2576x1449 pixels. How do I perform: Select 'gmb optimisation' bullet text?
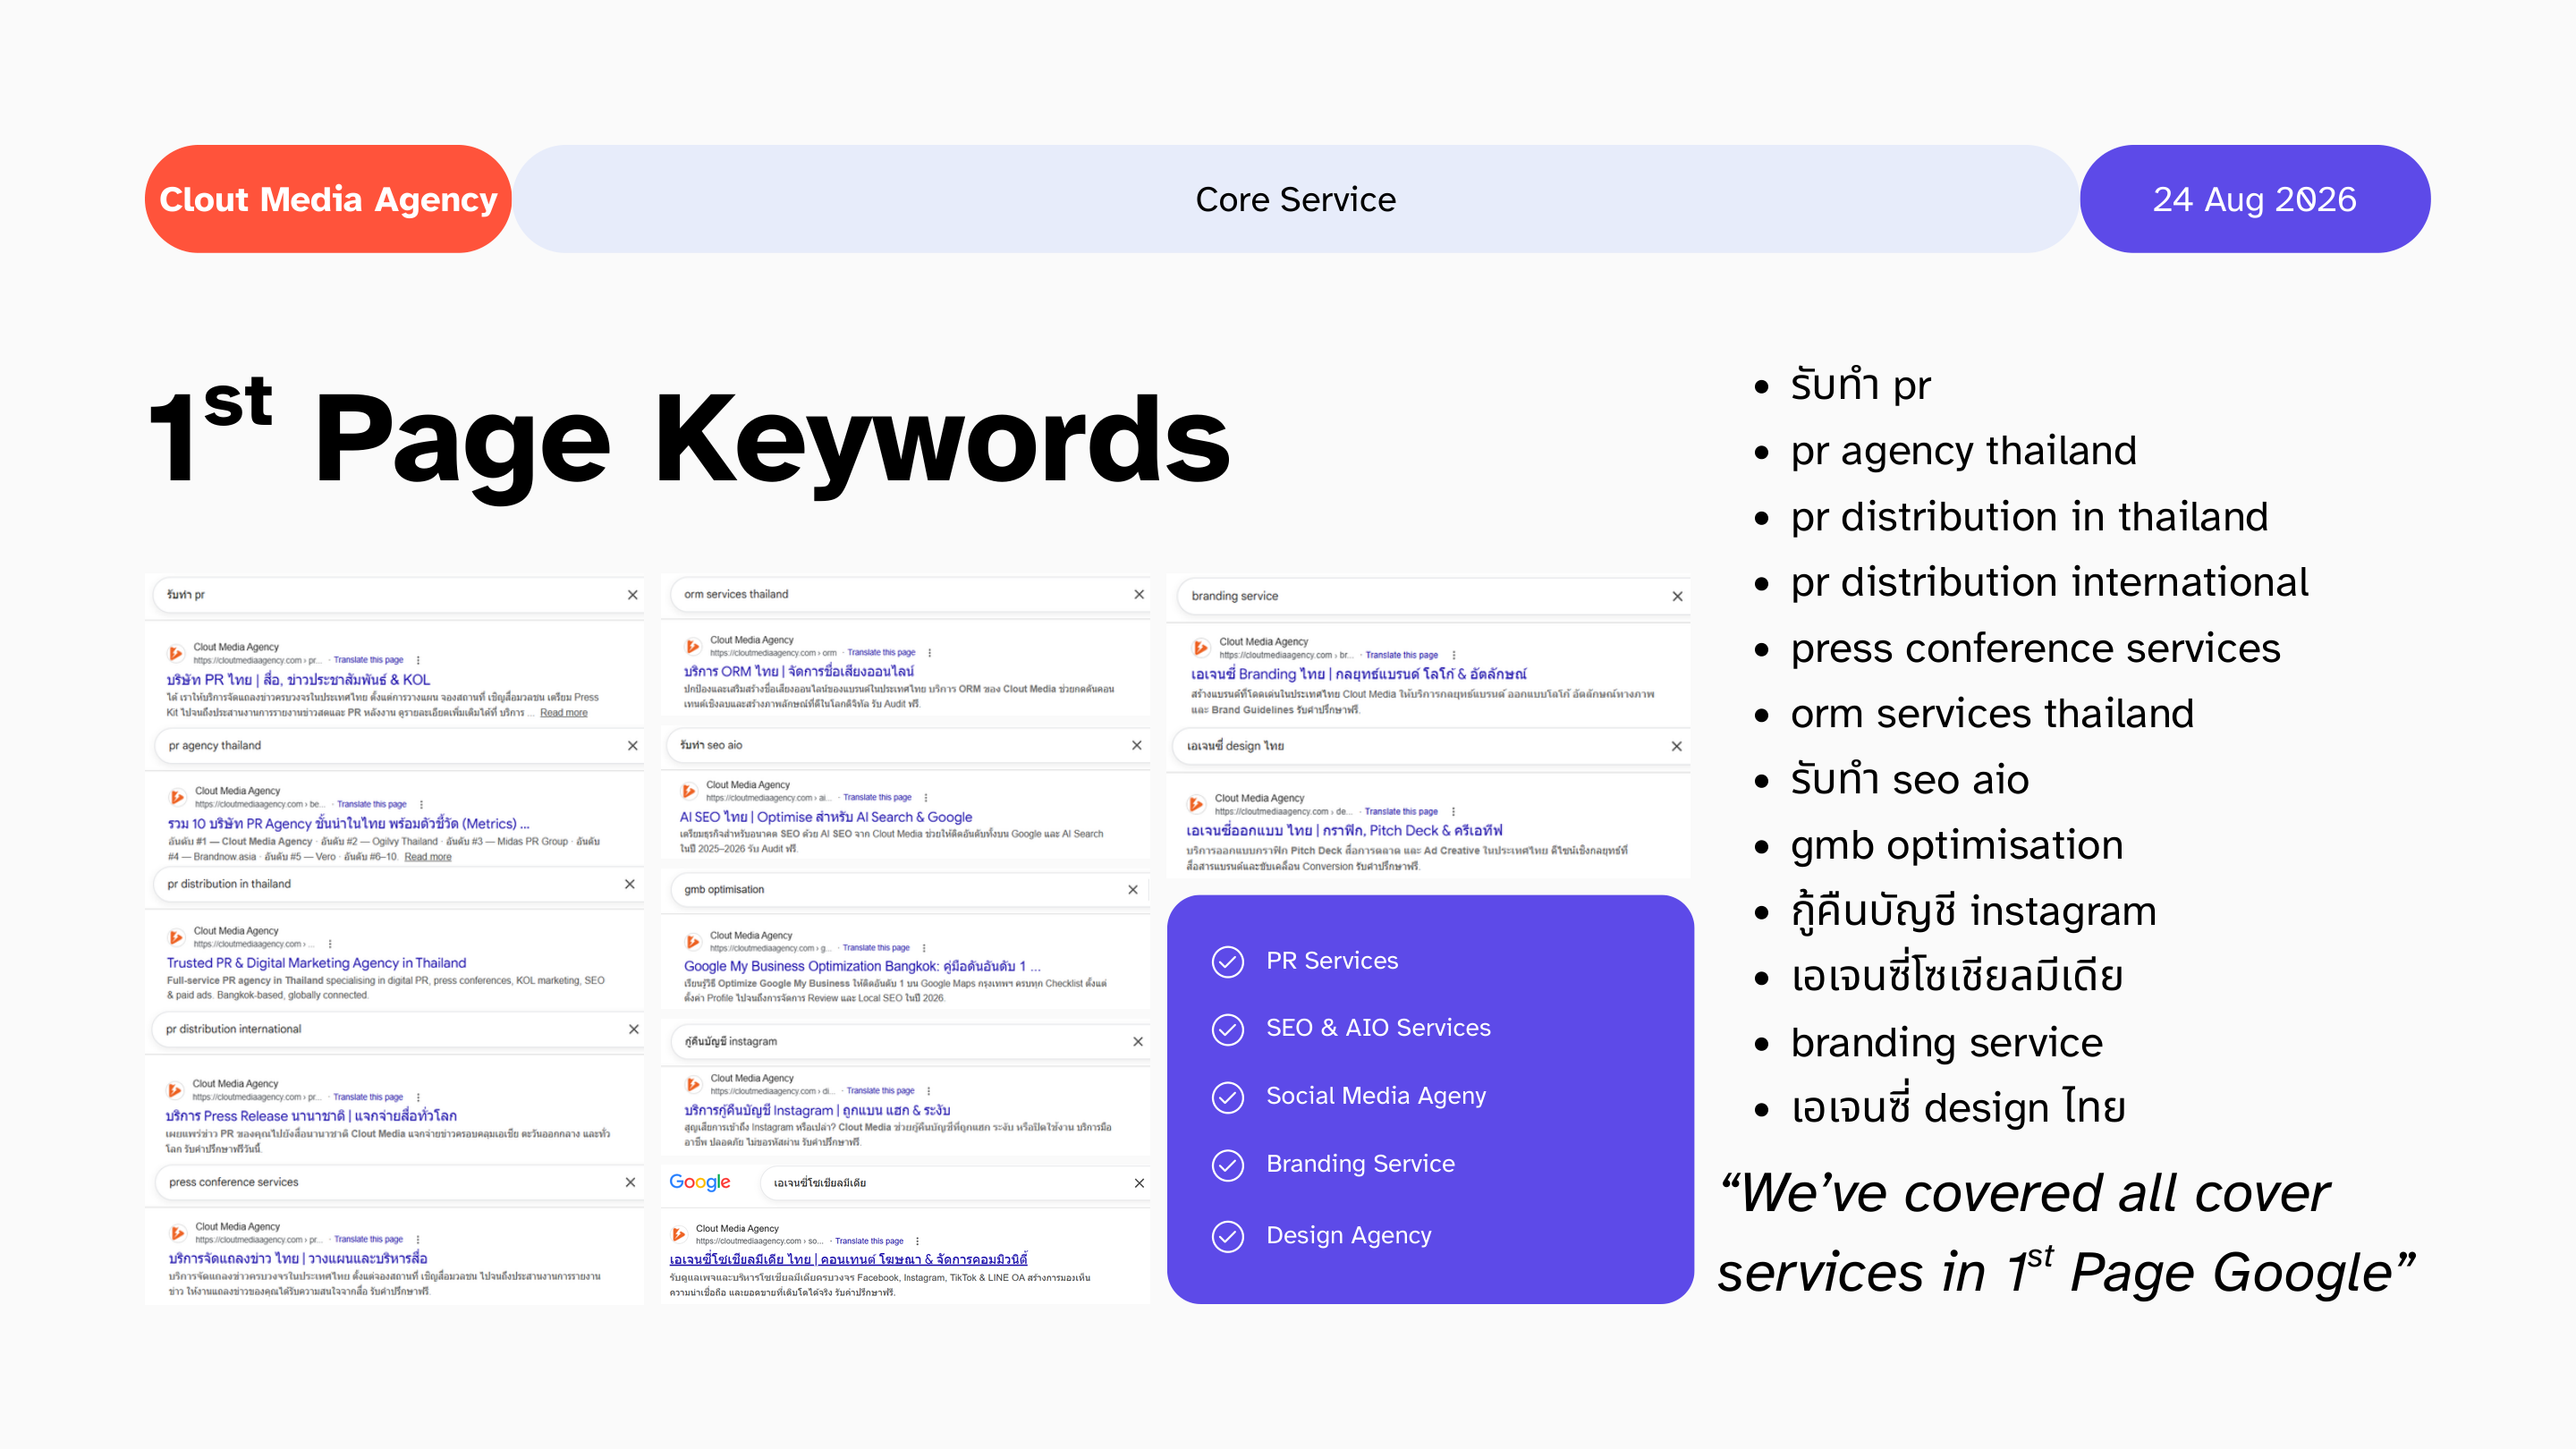tap(1957, 846)
